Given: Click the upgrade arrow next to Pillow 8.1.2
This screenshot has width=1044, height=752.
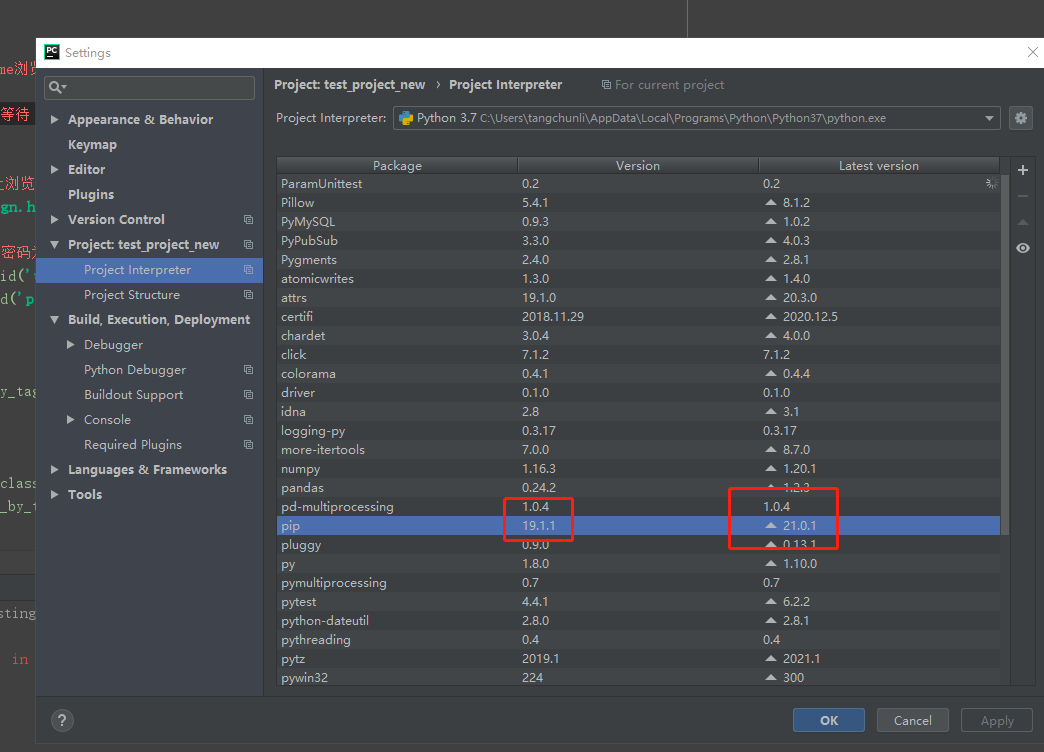Looking at the screenshot, I should [x=771, y=202].
